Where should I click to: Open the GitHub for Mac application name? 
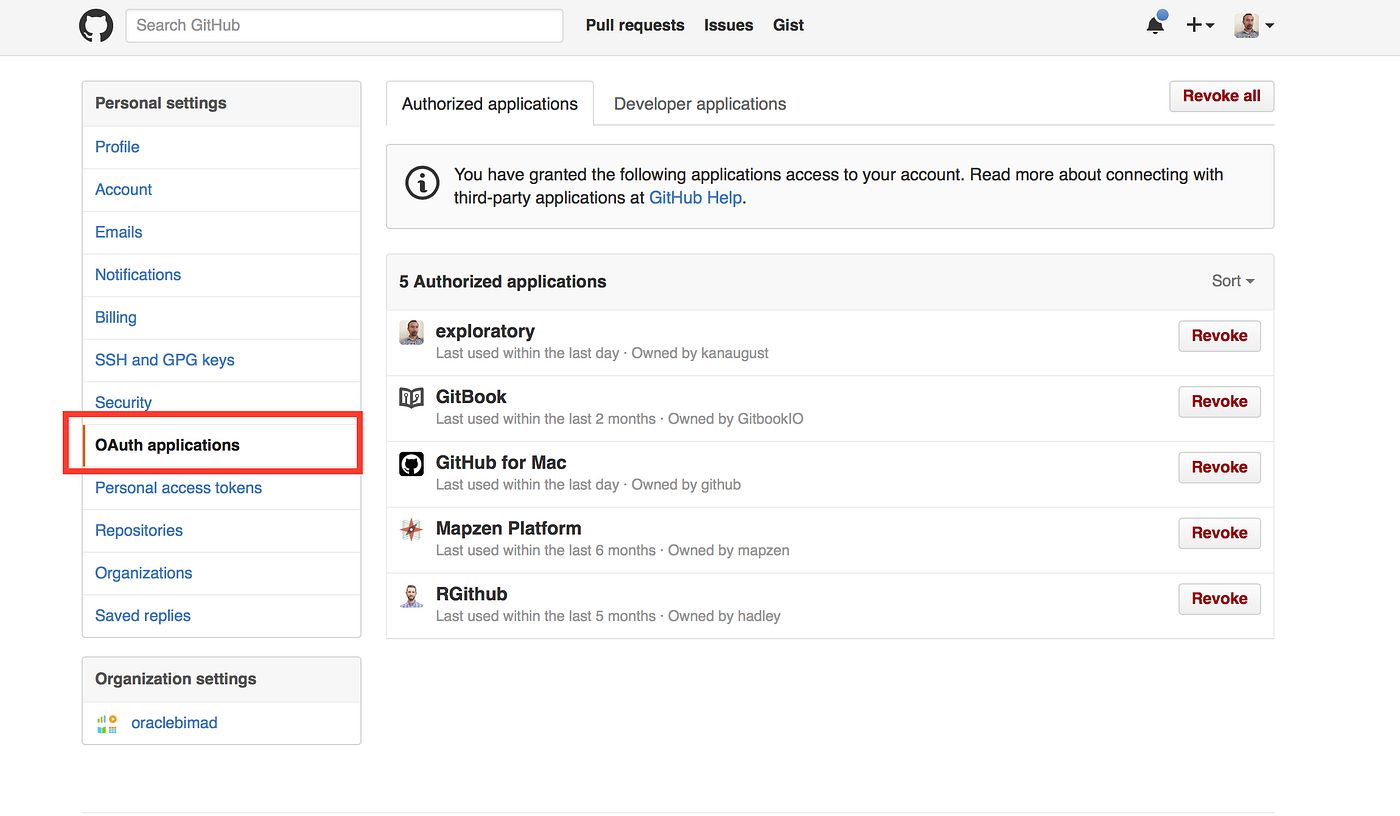click(501, 463)
